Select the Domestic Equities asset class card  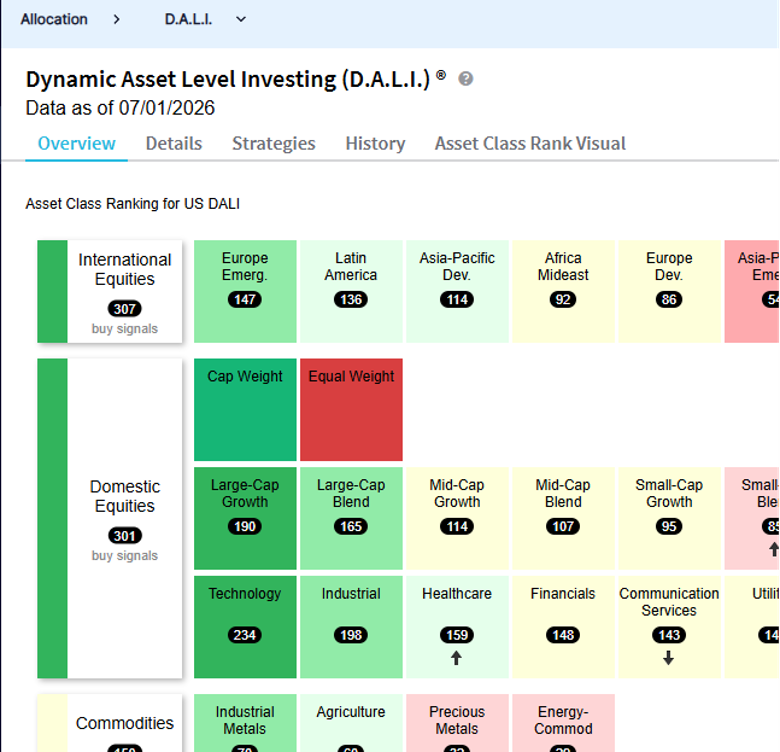[110, 518]
